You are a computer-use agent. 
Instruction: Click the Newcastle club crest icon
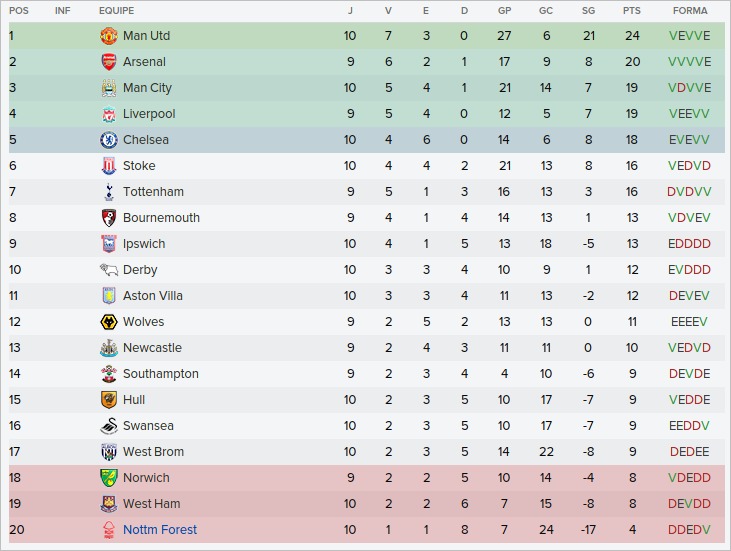[x=109, y=348]
